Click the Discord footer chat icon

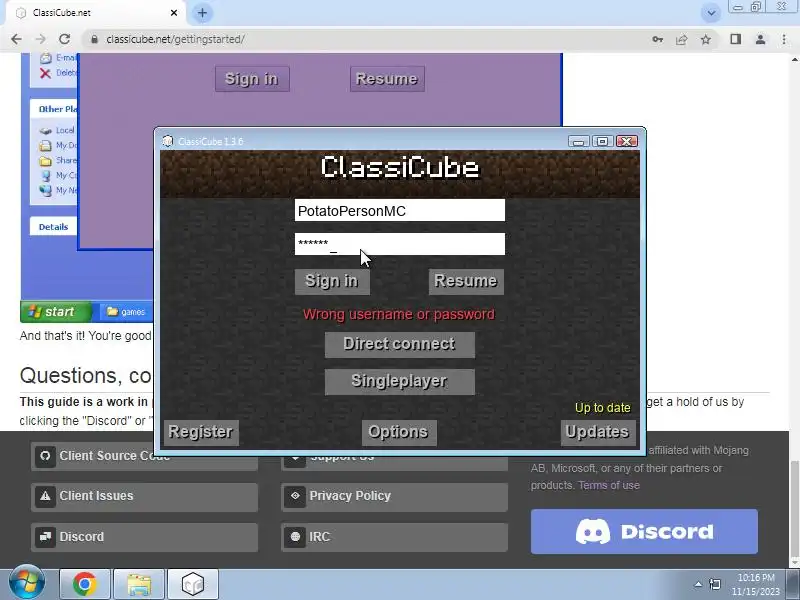(45, 537)
